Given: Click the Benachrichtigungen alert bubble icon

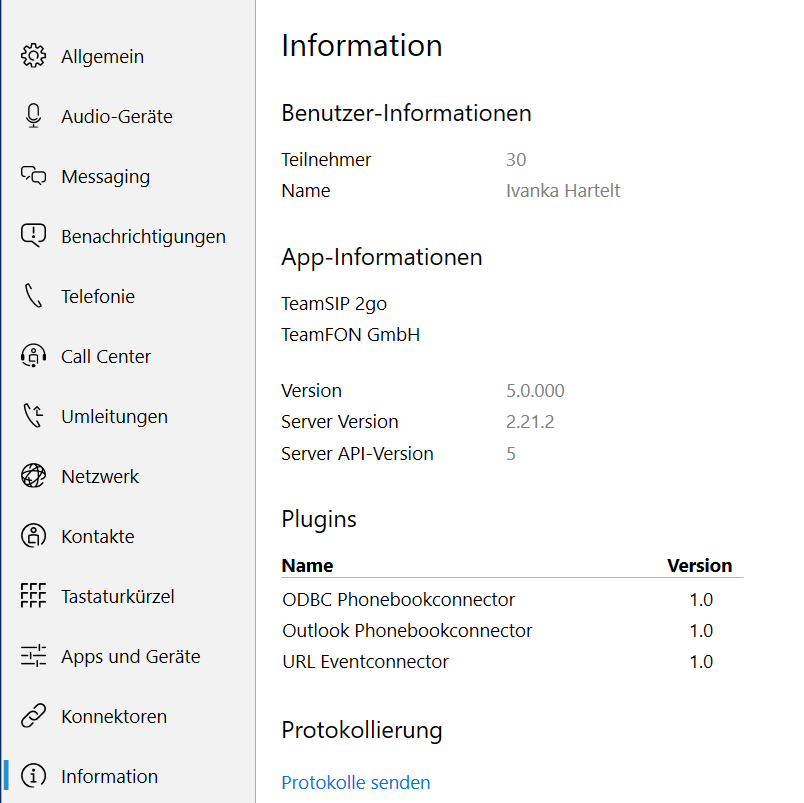Looking at the screenshot, I should point(33,236).
